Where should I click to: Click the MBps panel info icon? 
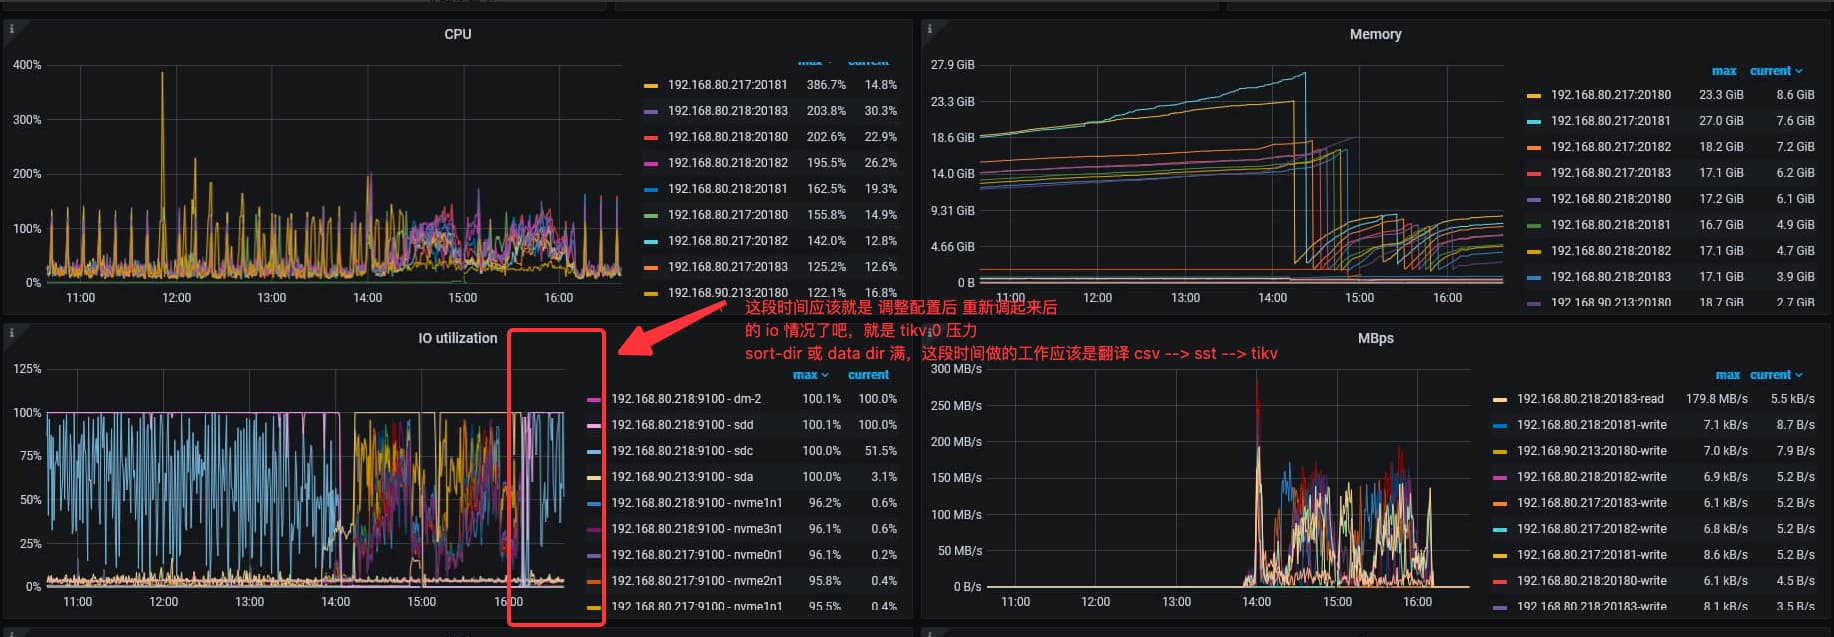pos(929,333)
